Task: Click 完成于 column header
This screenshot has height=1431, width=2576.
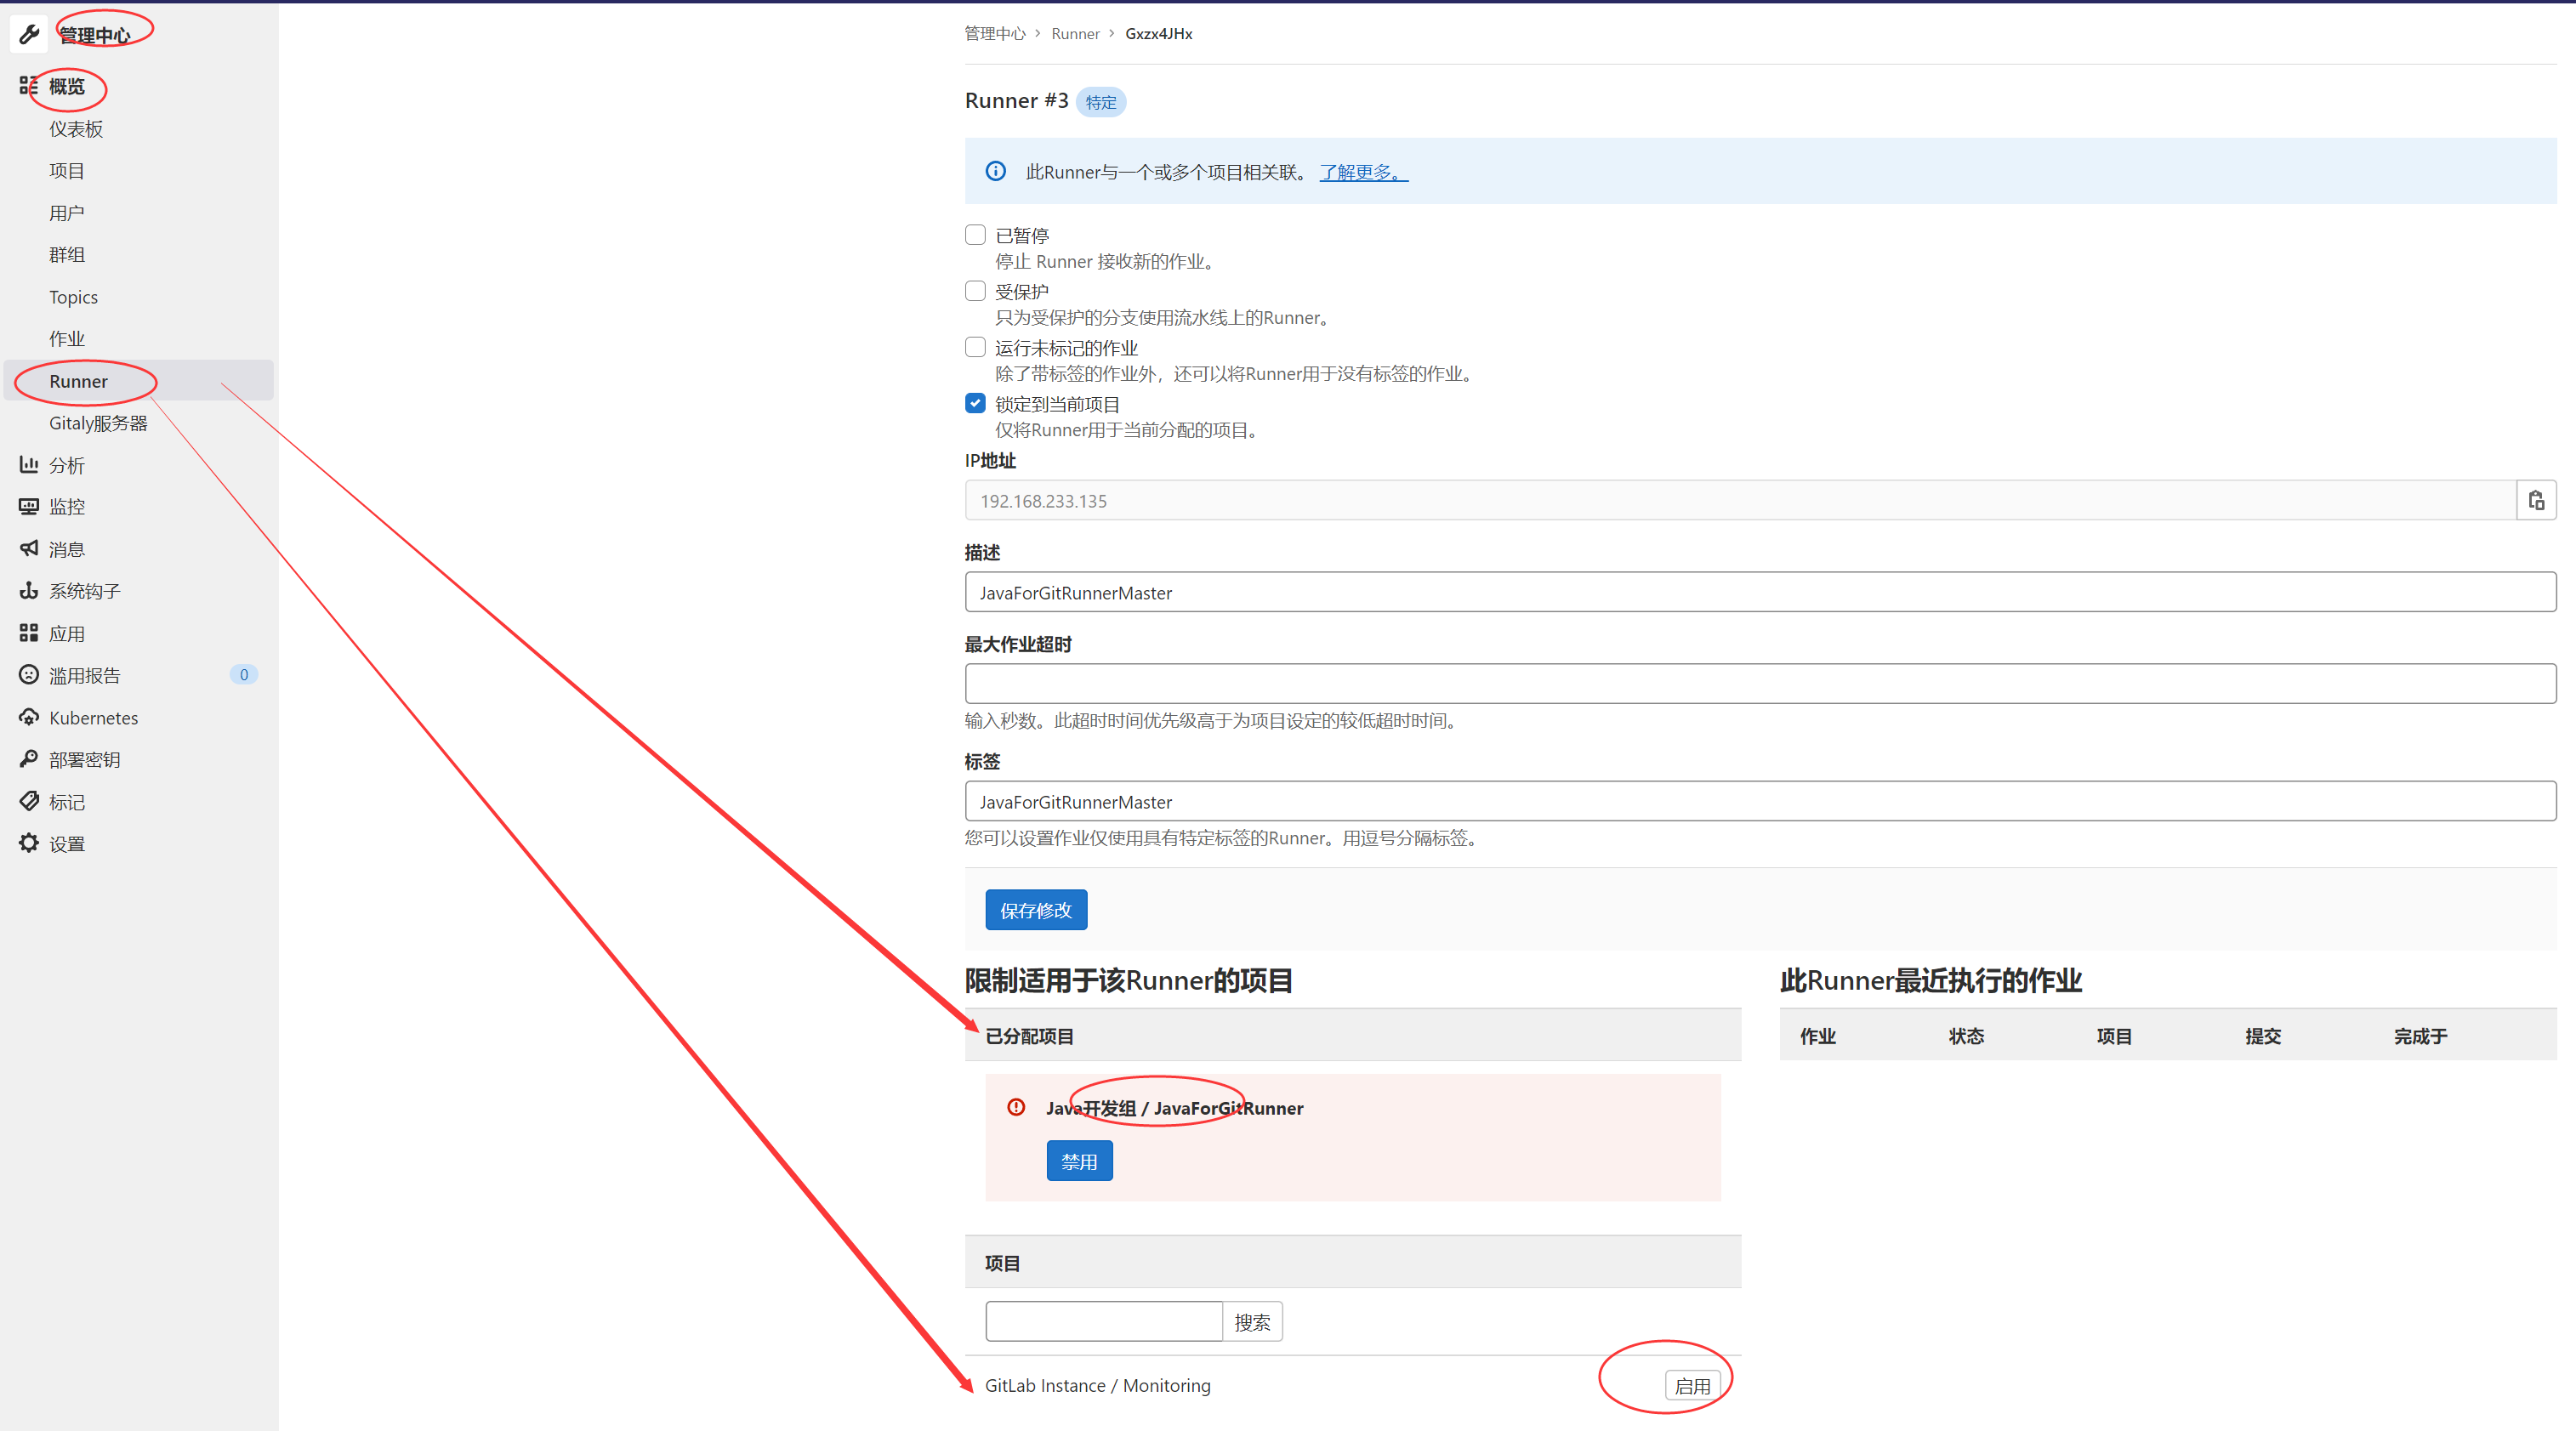Action: coord(2420,1036)
